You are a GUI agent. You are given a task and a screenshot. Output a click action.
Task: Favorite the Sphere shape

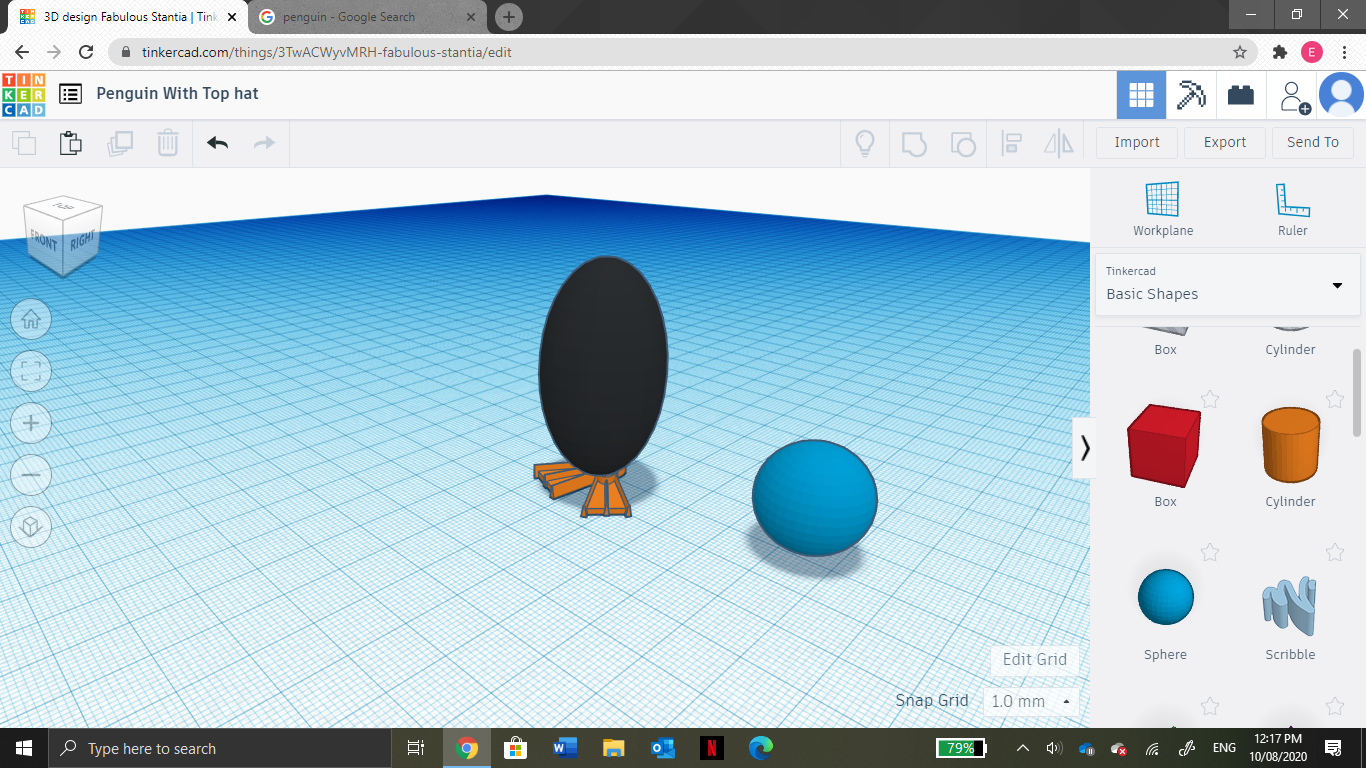[x=1210, y=552]
